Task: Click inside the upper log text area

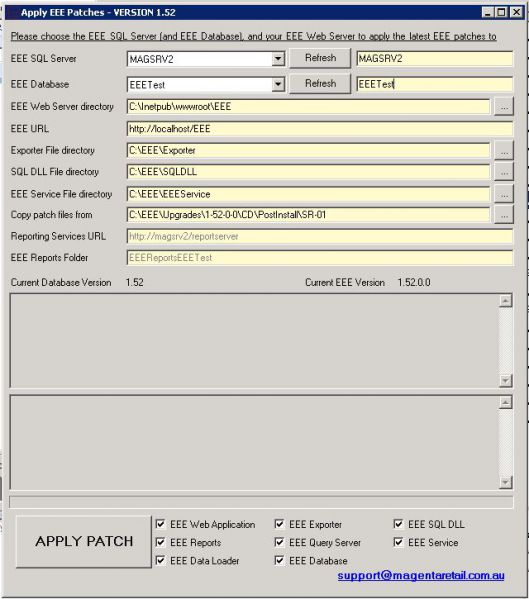Action: 254,341
